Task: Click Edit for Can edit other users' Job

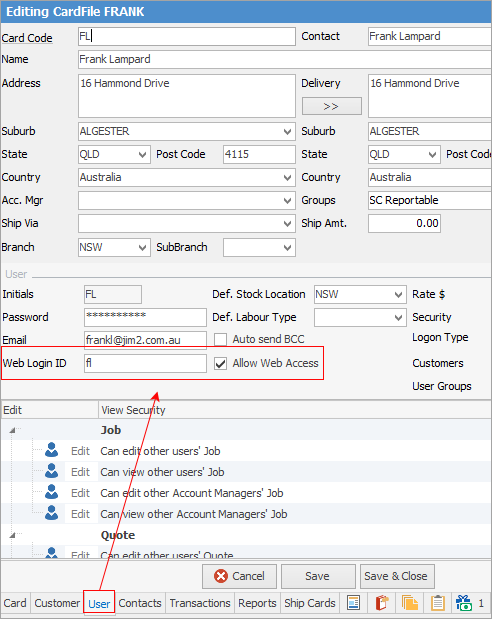Action: (81, 451)
